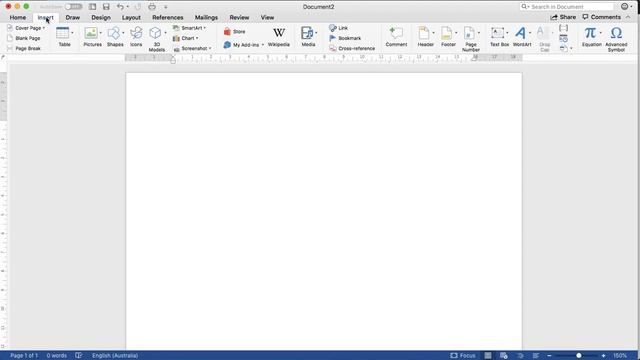Screen dimensions: 640x360
Task: Insert a Blank Page
Action: click(x=24, y=38)
